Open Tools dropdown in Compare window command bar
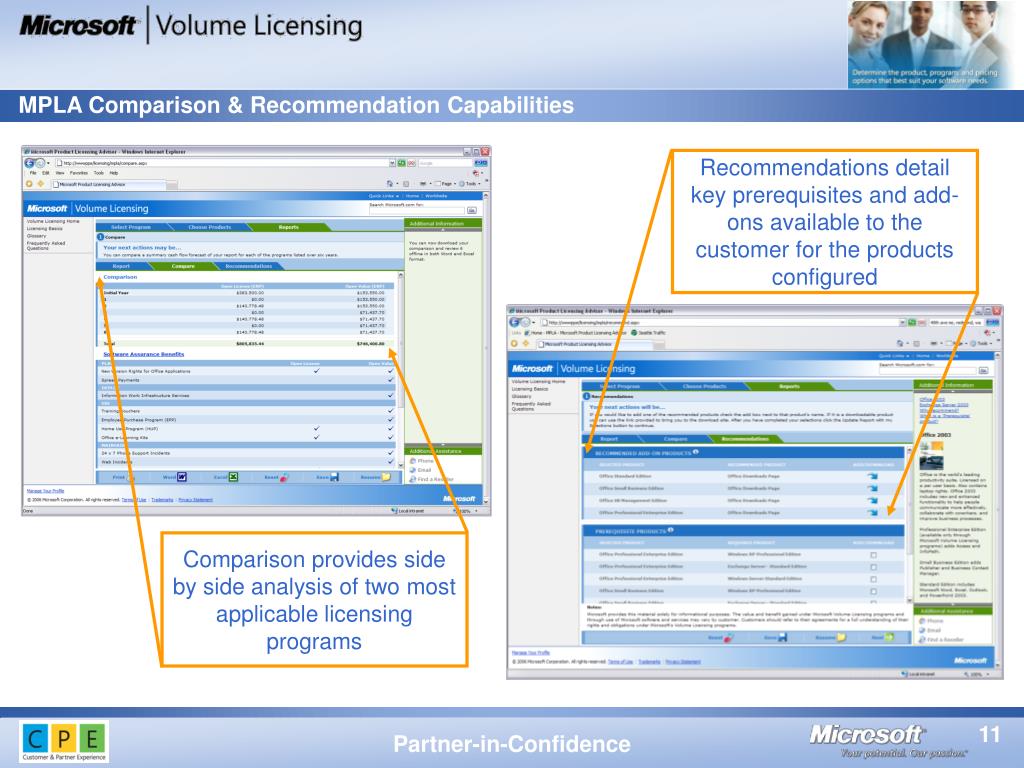Screen dimensions: 1024x768 pos(471,184)
